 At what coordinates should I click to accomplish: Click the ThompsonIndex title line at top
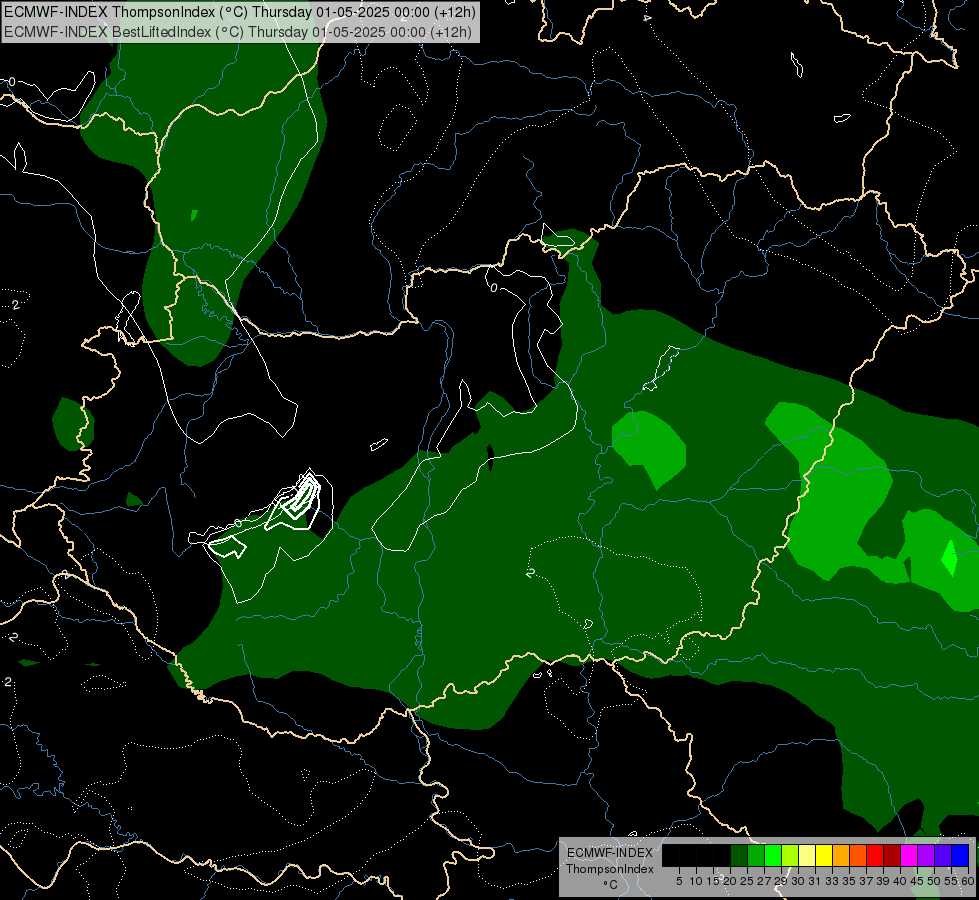(240, 11)
